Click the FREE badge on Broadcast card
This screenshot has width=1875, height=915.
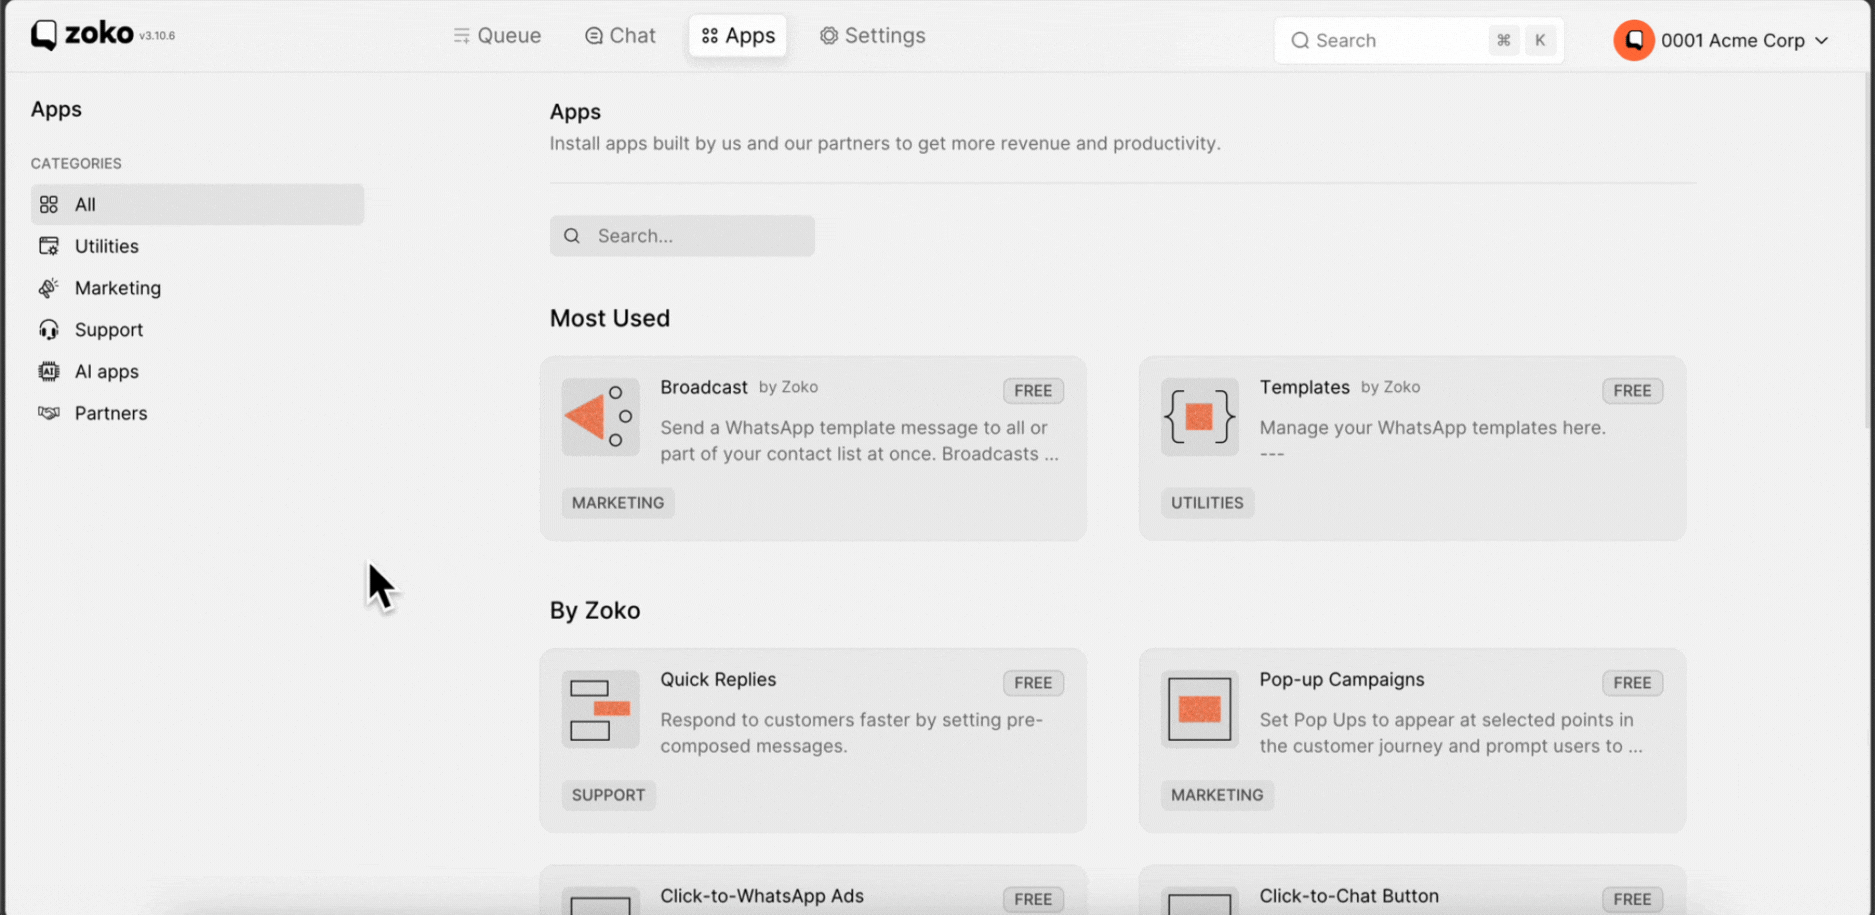(x=1033, y=391)
